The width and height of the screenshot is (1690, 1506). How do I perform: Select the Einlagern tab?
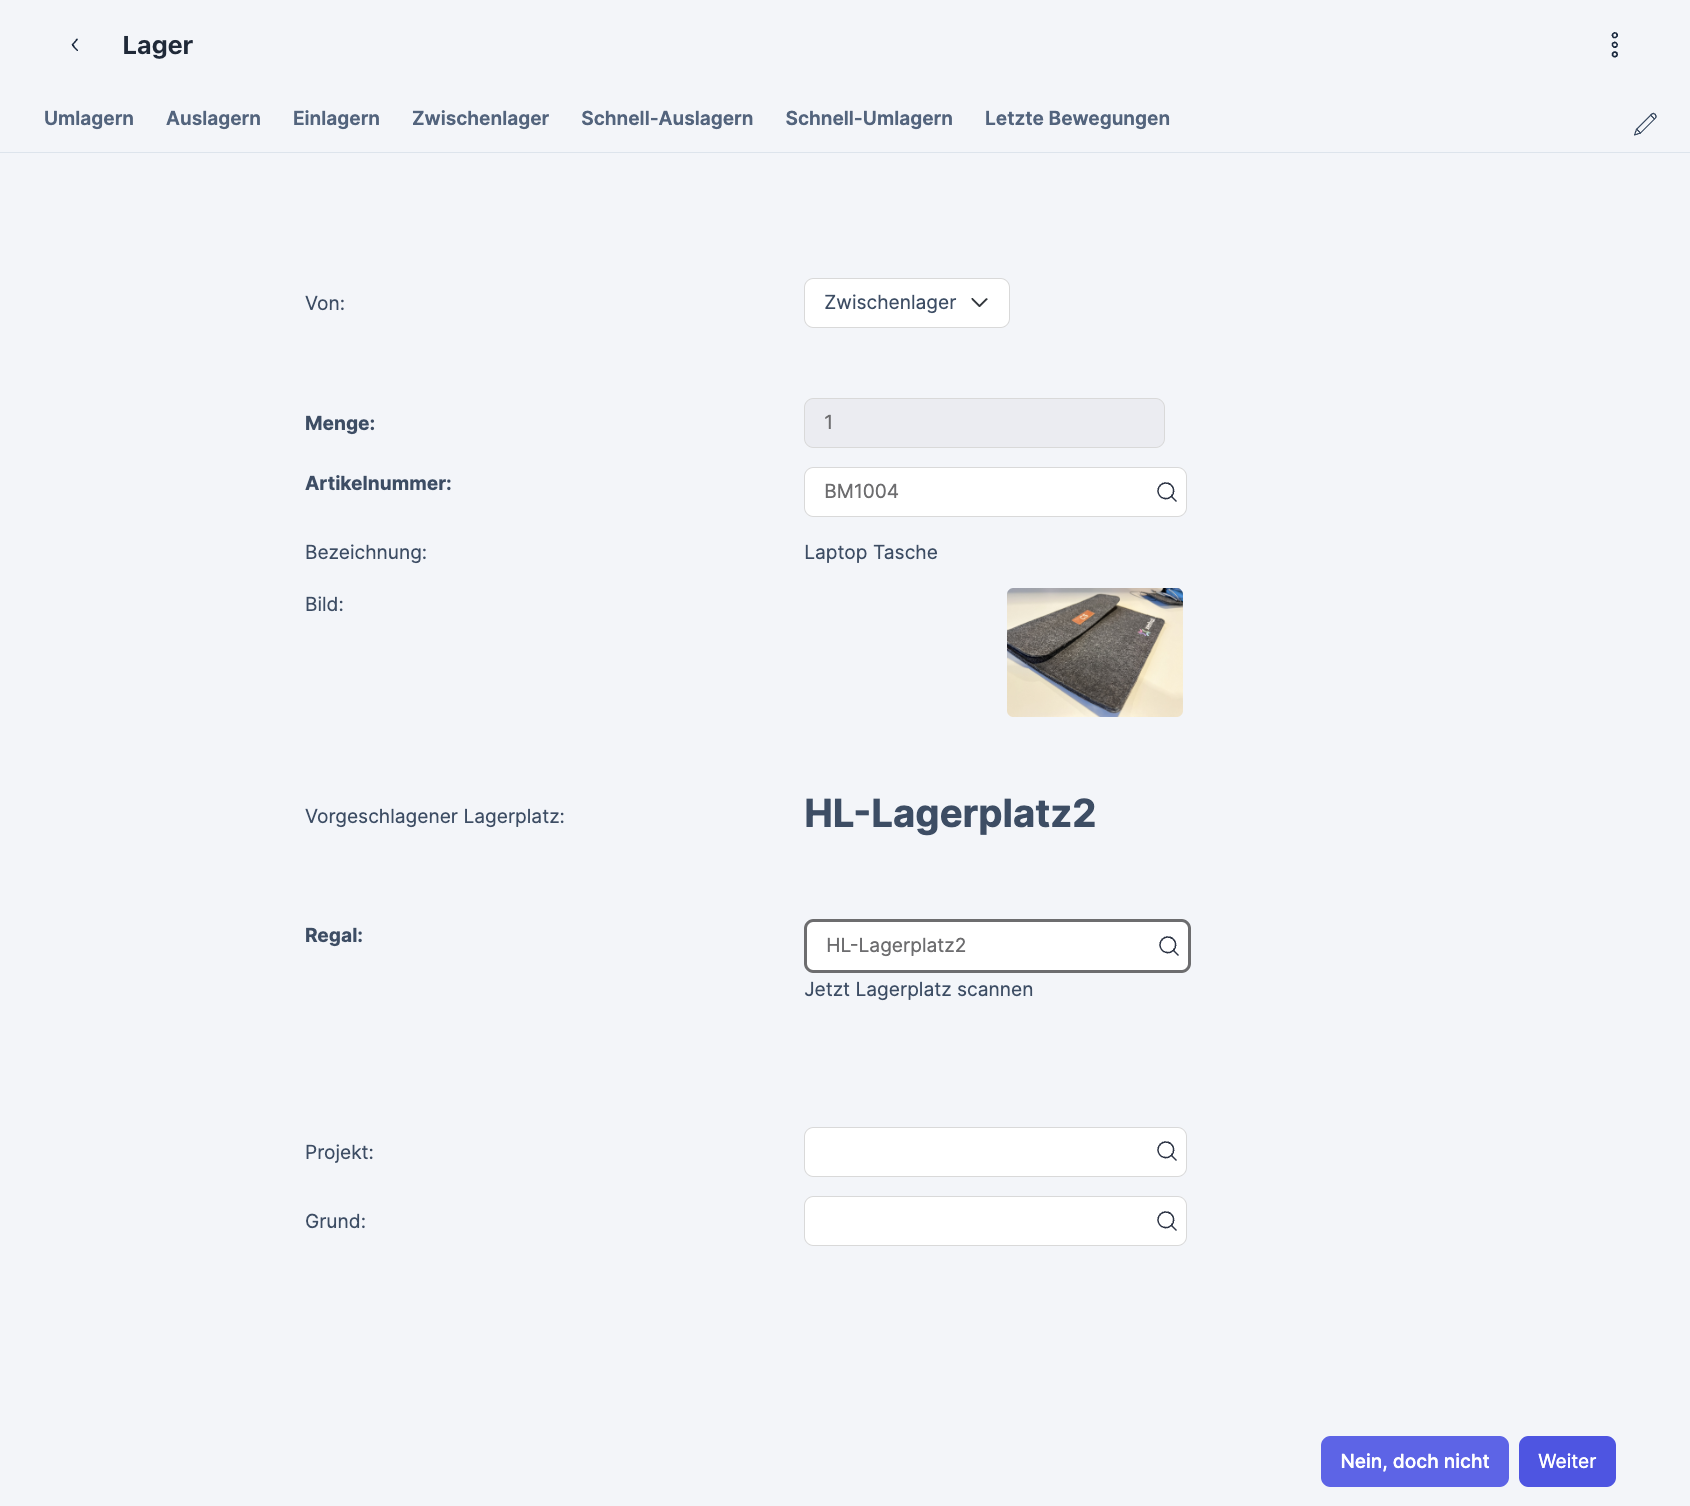tap(336, 118)
